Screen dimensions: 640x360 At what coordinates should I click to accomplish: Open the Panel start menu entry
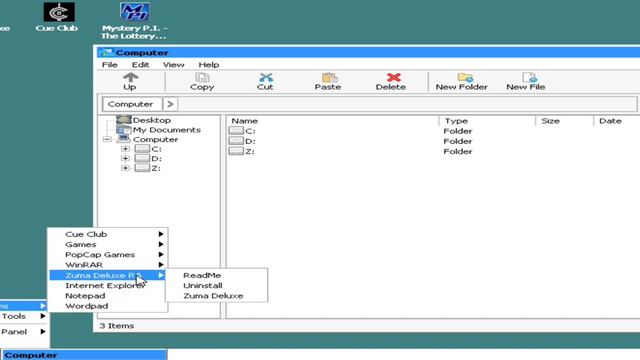coord(24,332)
